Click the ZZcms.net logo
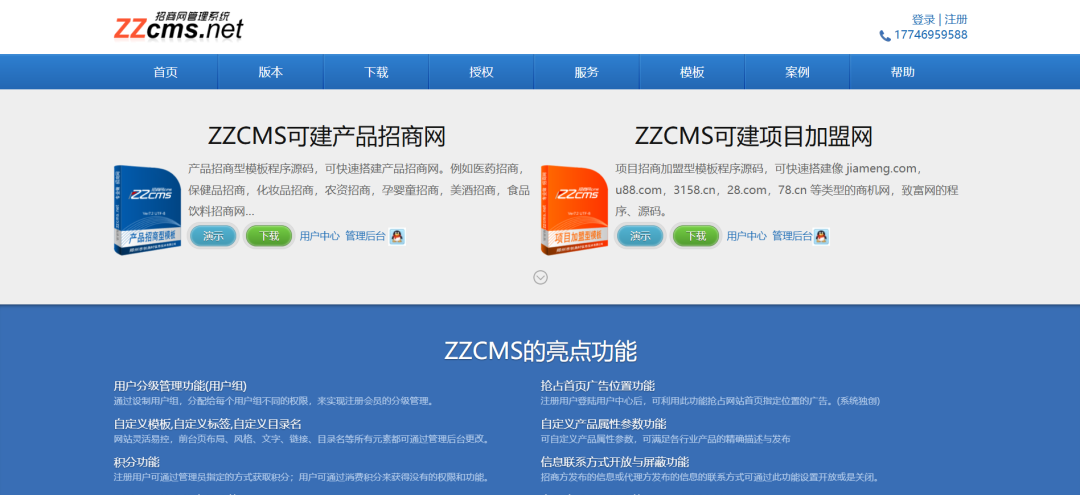This screenshot has width=1080, height=495. (178, 25)
